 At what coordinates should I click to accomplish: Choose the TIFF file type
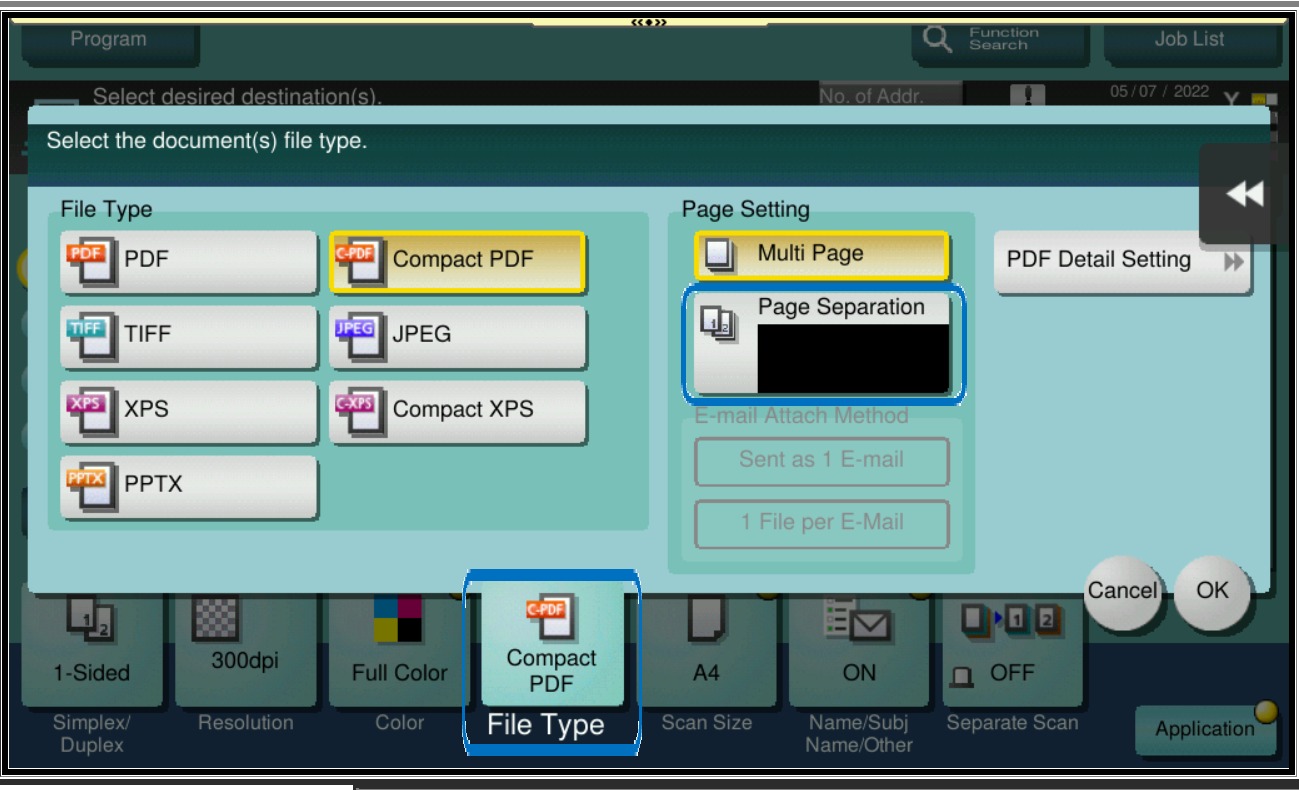click(x=188, y=336)
